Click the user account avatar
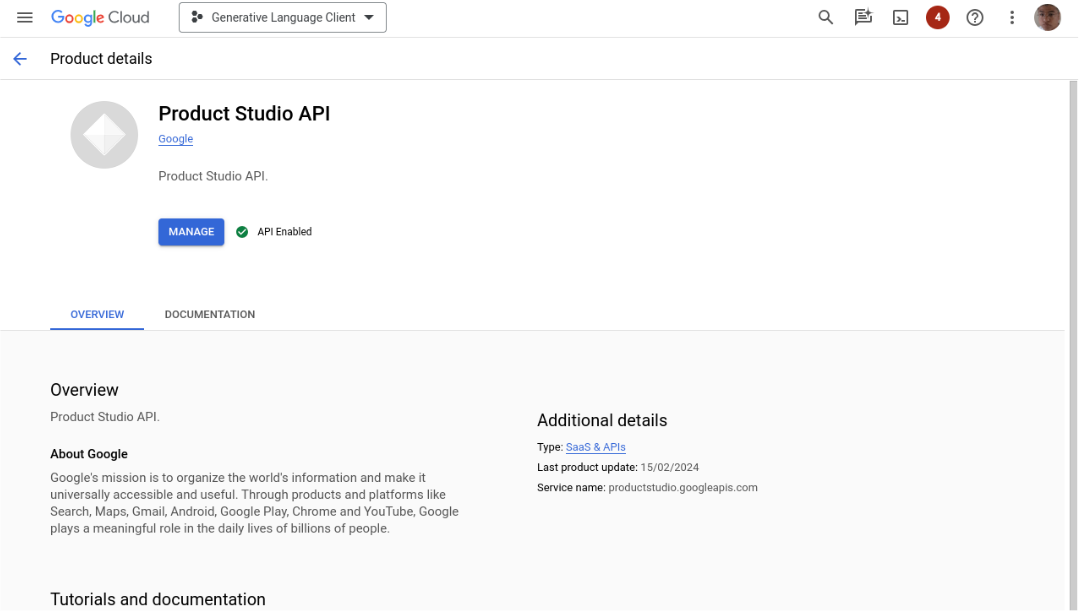The image size is (1079, 611). [1047, 18]
